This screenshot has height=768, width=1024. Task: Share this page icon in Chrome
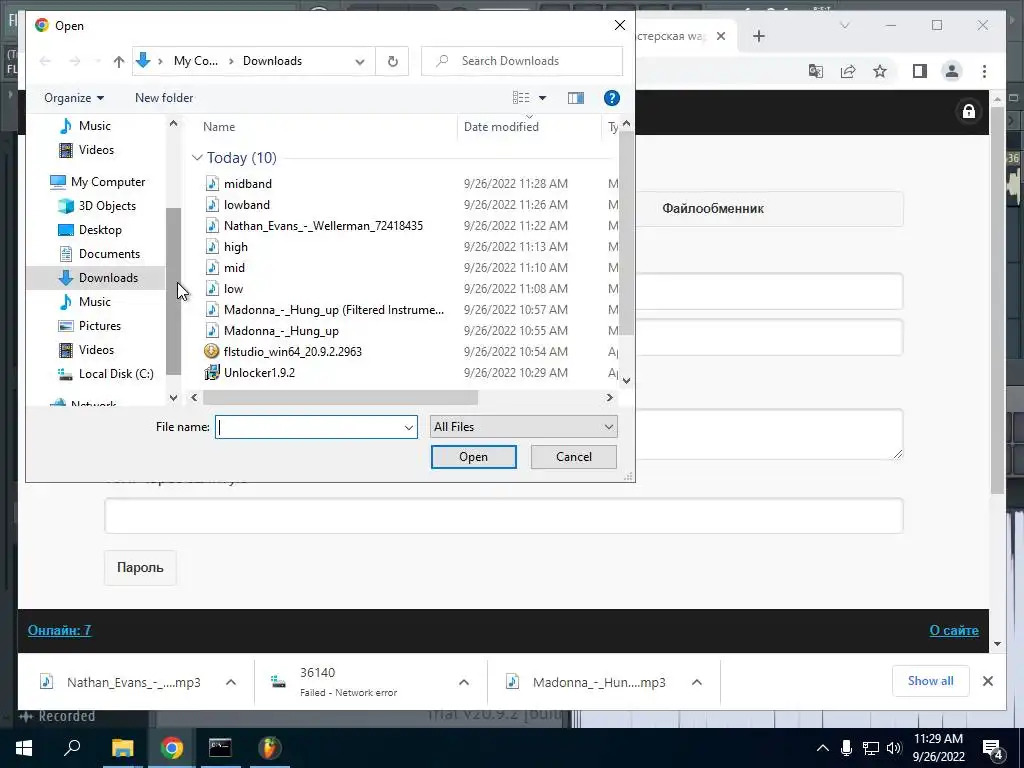(848, 71)
